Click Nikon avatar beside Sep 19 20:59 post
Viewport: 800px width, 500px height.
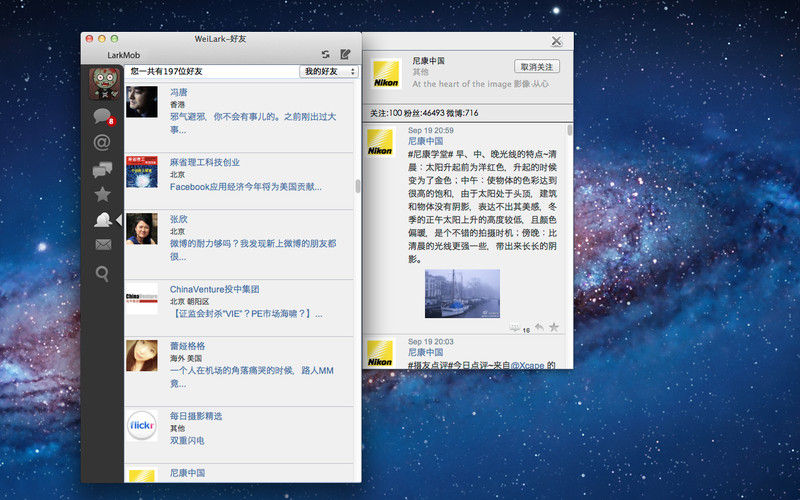click(380, 141)
